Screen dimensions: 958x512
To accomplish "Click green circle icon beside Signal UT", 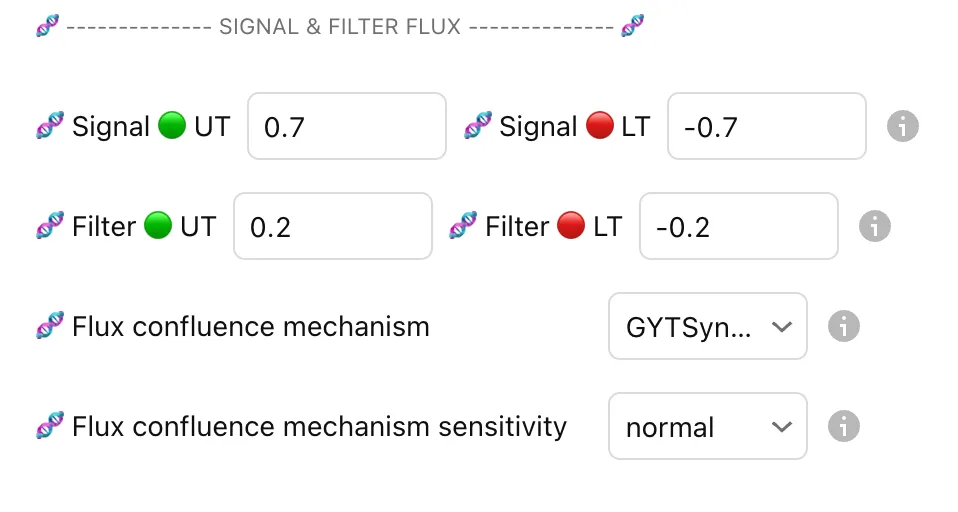I will [x=172, y=126].
